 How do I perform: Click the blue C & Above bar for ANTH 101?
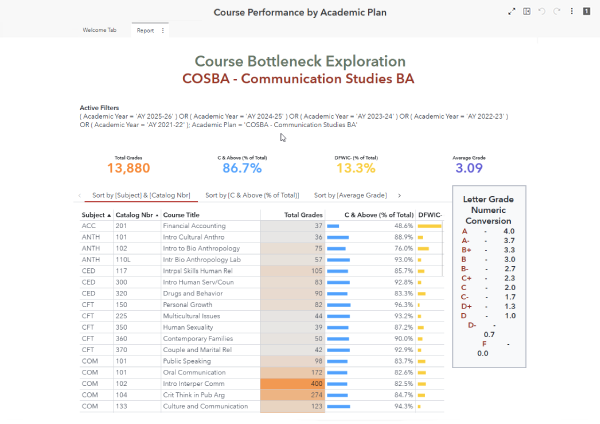click(x=338, y=238)
